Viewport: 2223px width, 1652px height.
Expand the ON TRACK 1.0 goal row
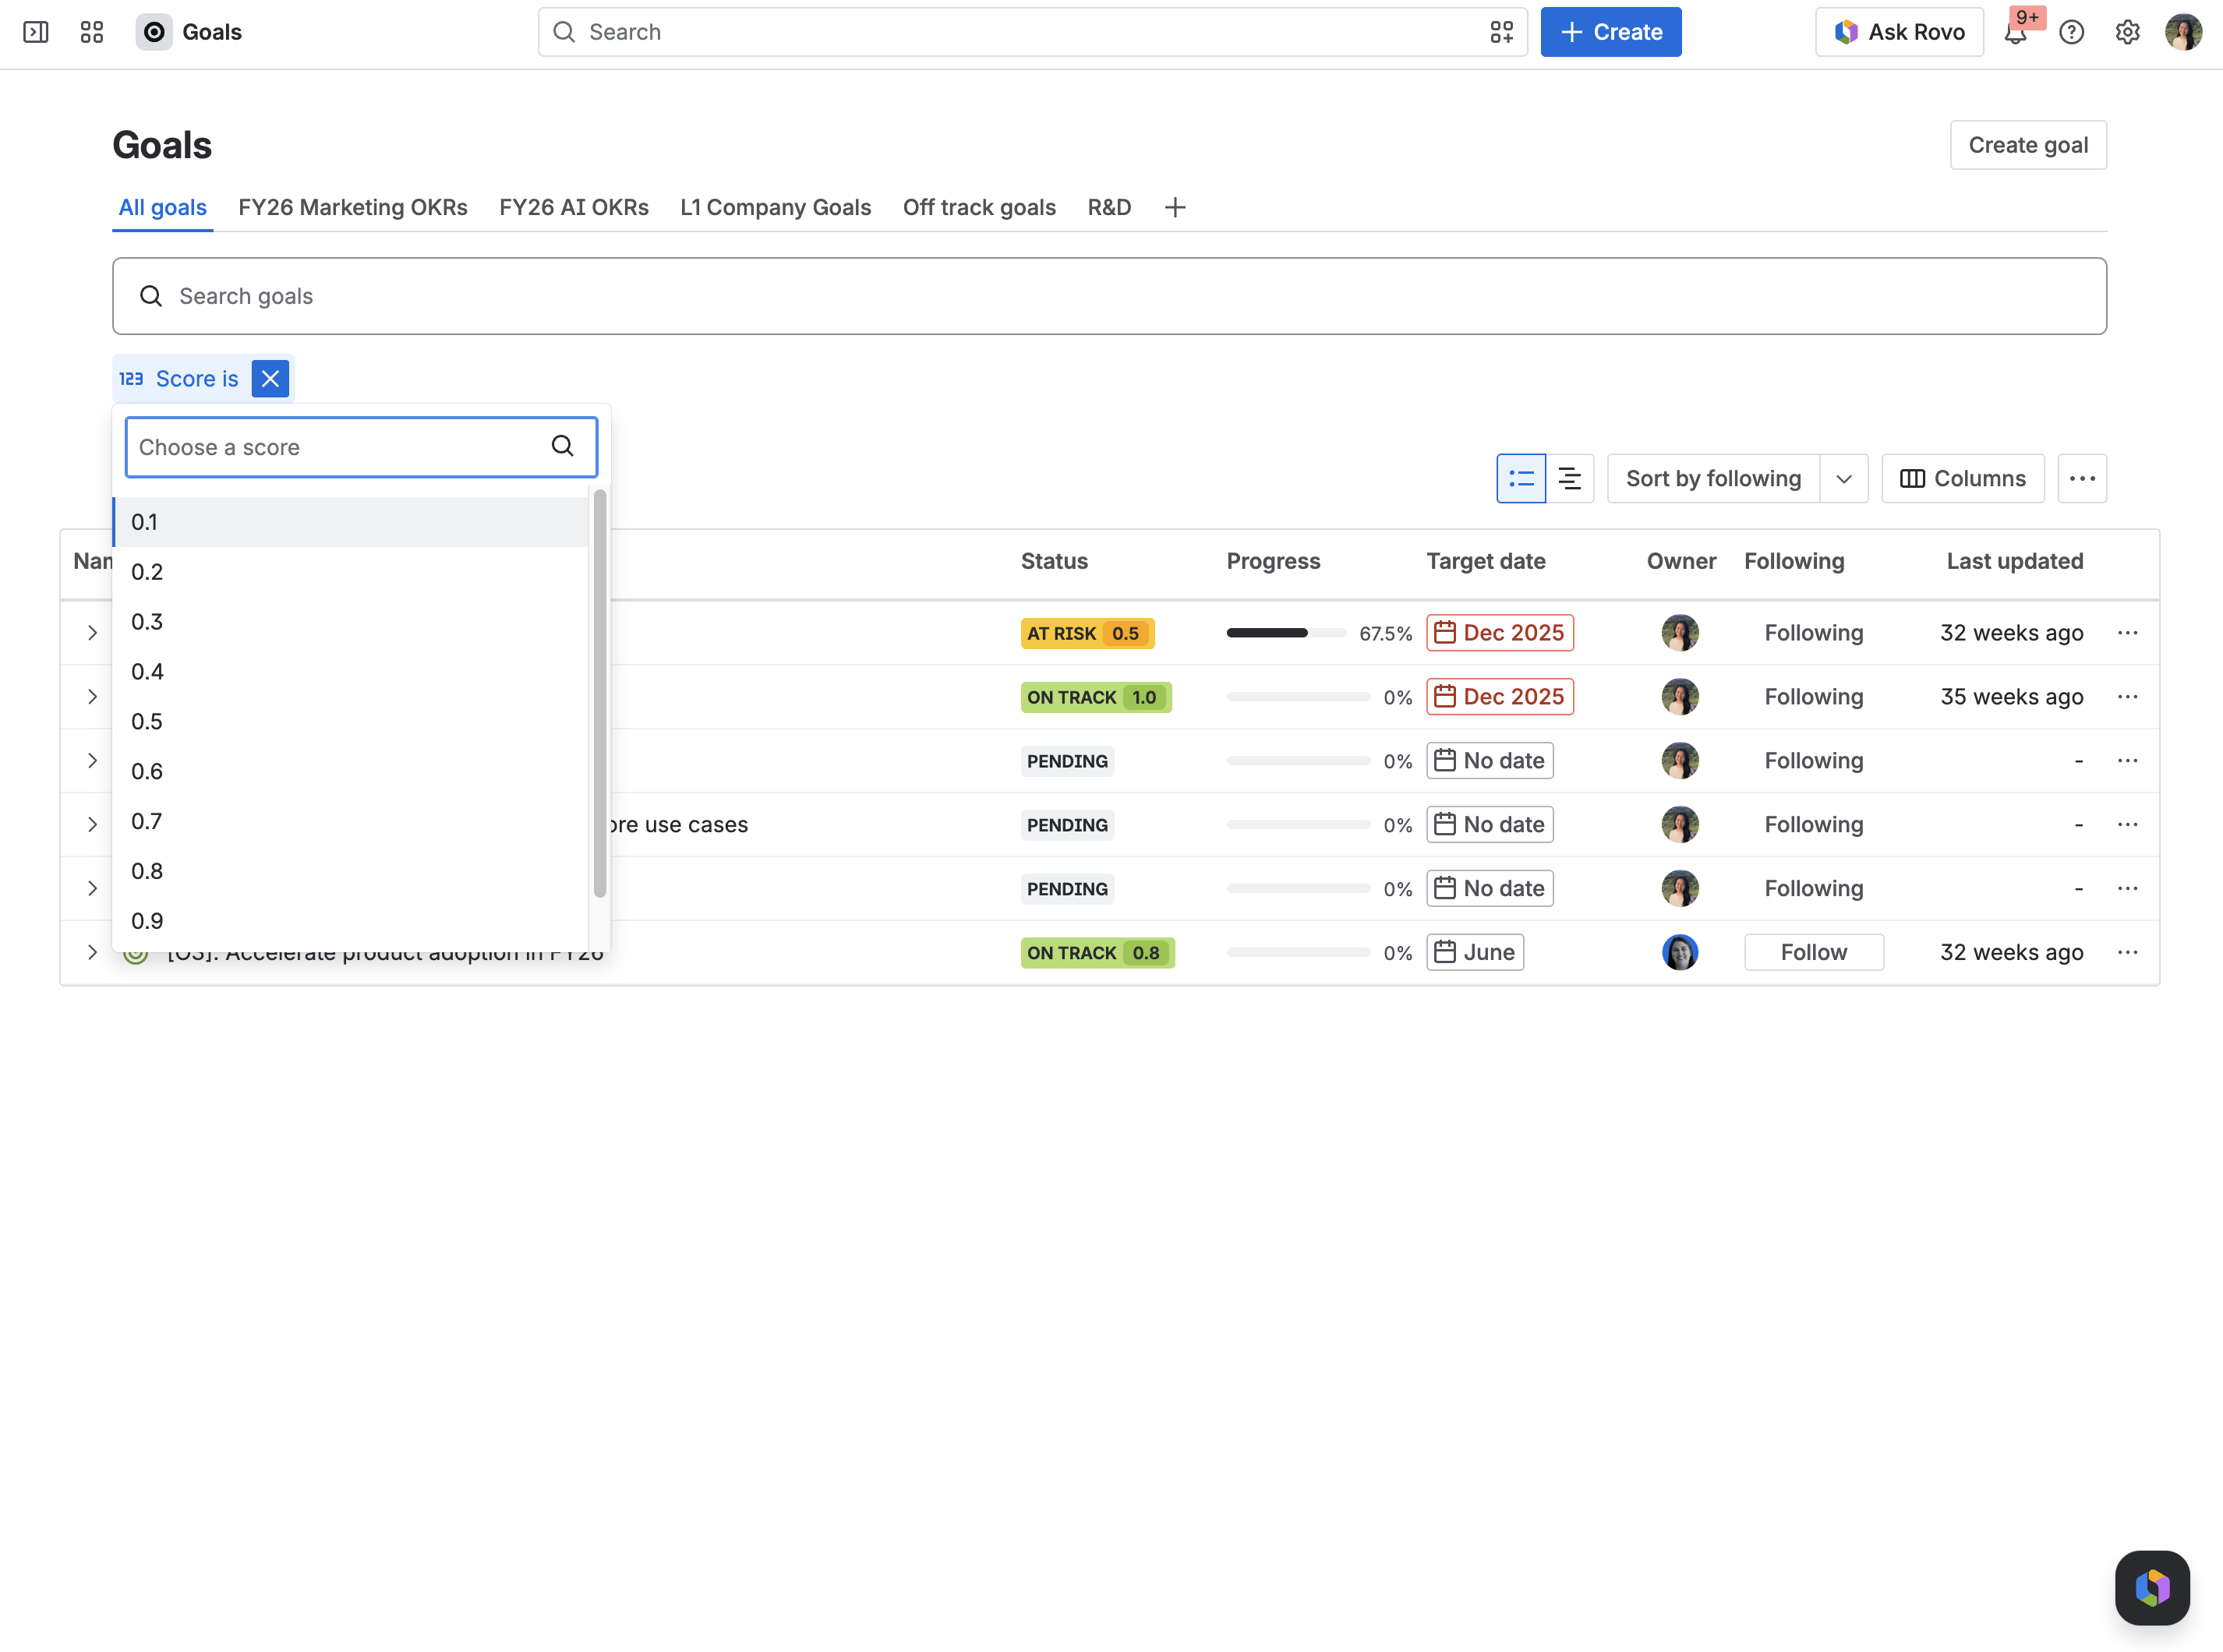pyautogui.click(x=92, y=697)
